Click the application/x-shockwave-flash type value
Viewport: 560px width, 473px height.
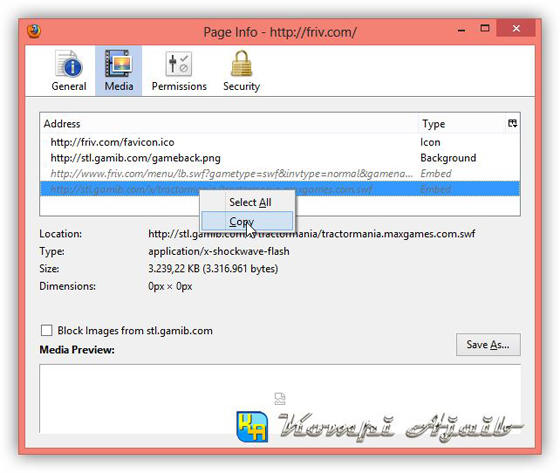point(219,252)
